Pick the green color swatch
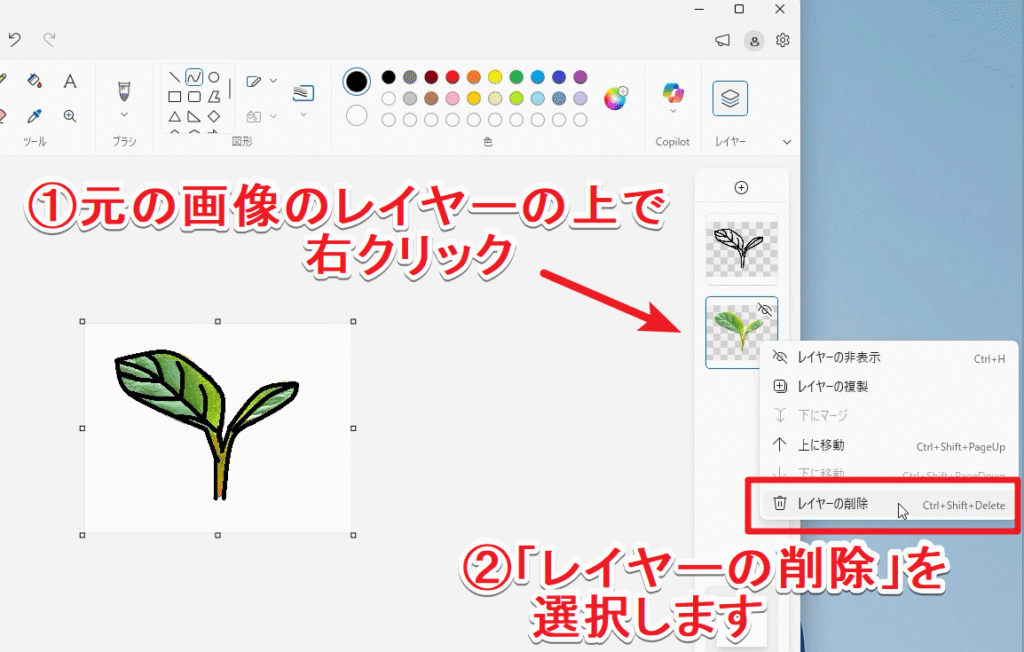1024x652 pixels. (517, 77)
